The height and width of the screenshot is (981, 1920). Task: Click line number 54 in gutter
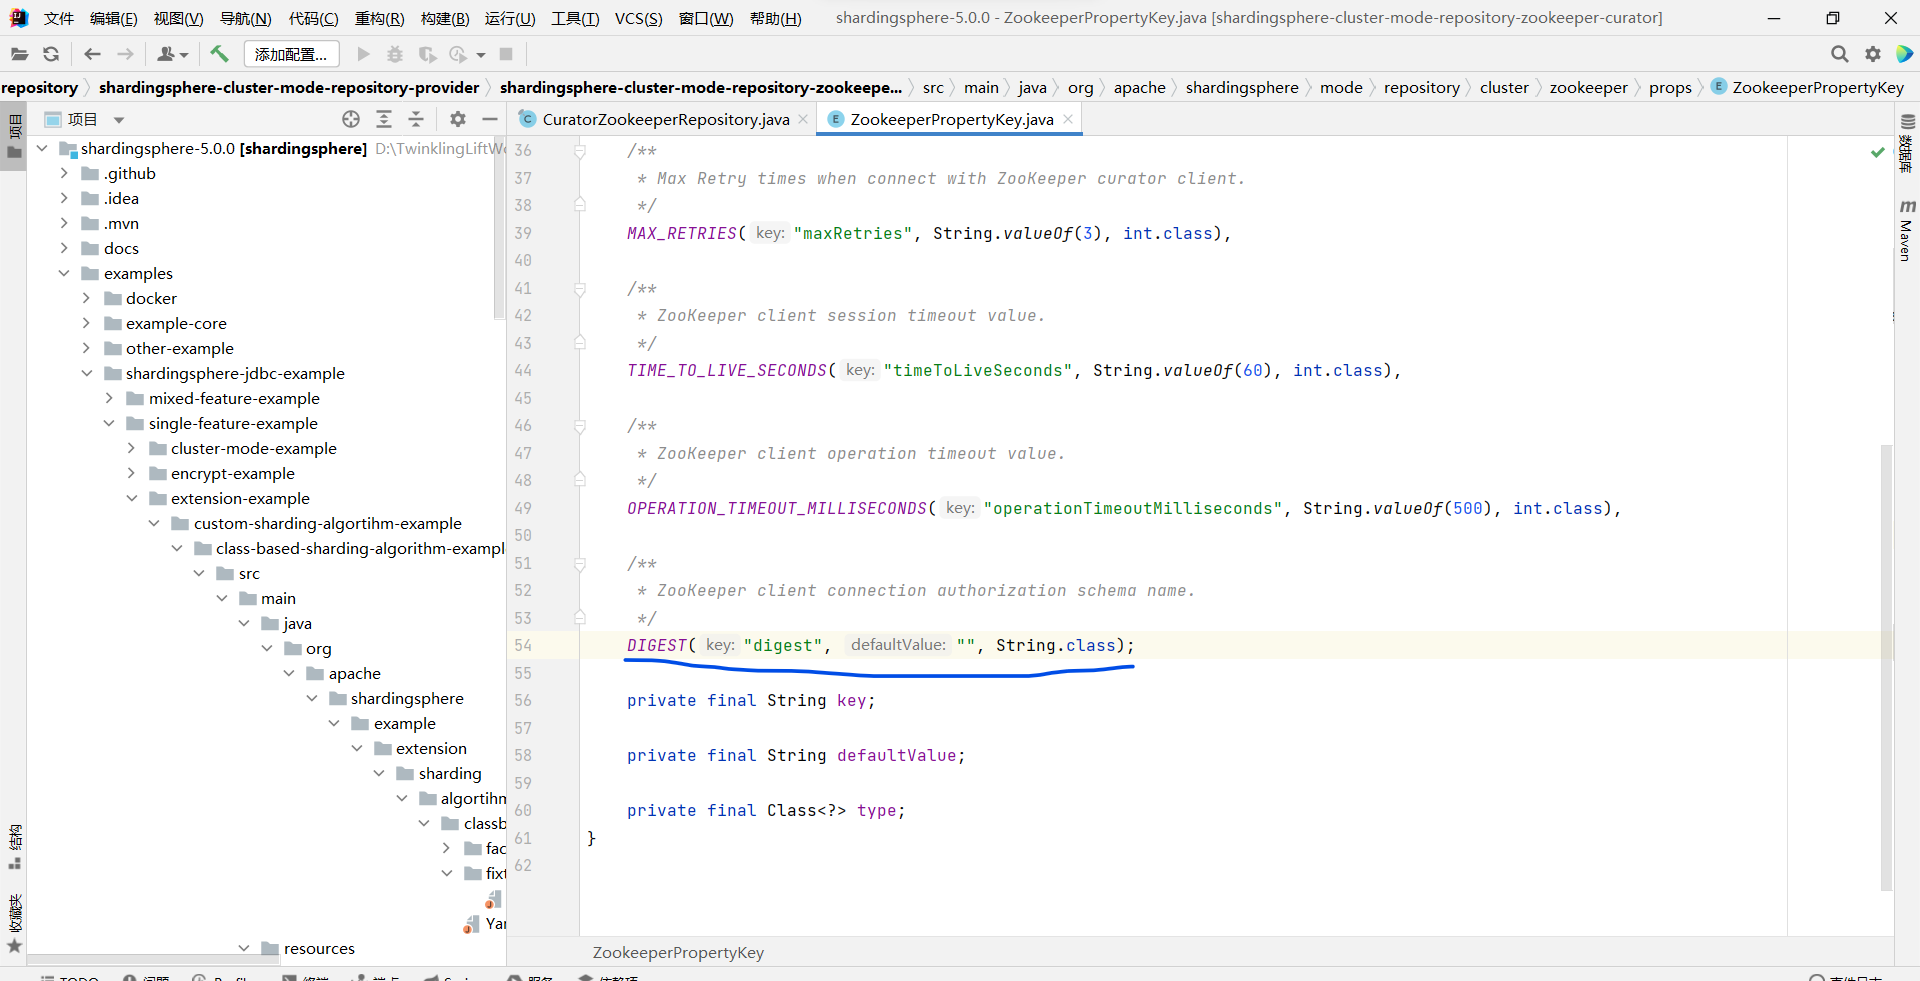click(523, 645)
